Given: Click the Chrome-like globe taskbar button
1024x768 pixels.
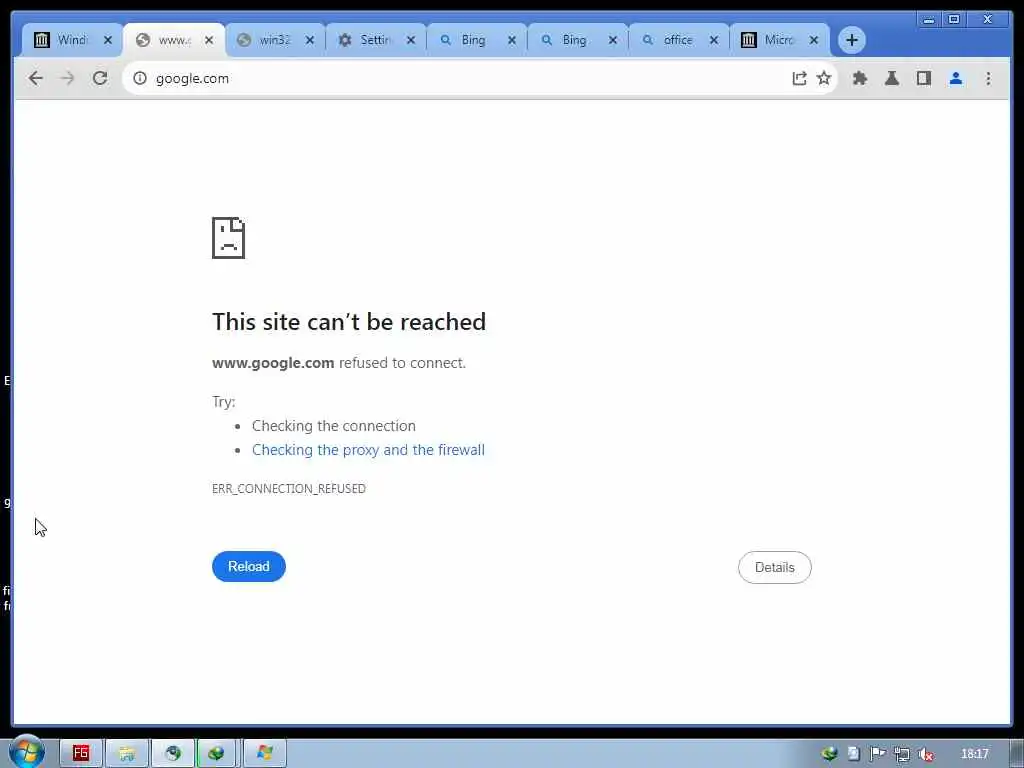Looking at the screenshot, I should click(x=173, y=753).
